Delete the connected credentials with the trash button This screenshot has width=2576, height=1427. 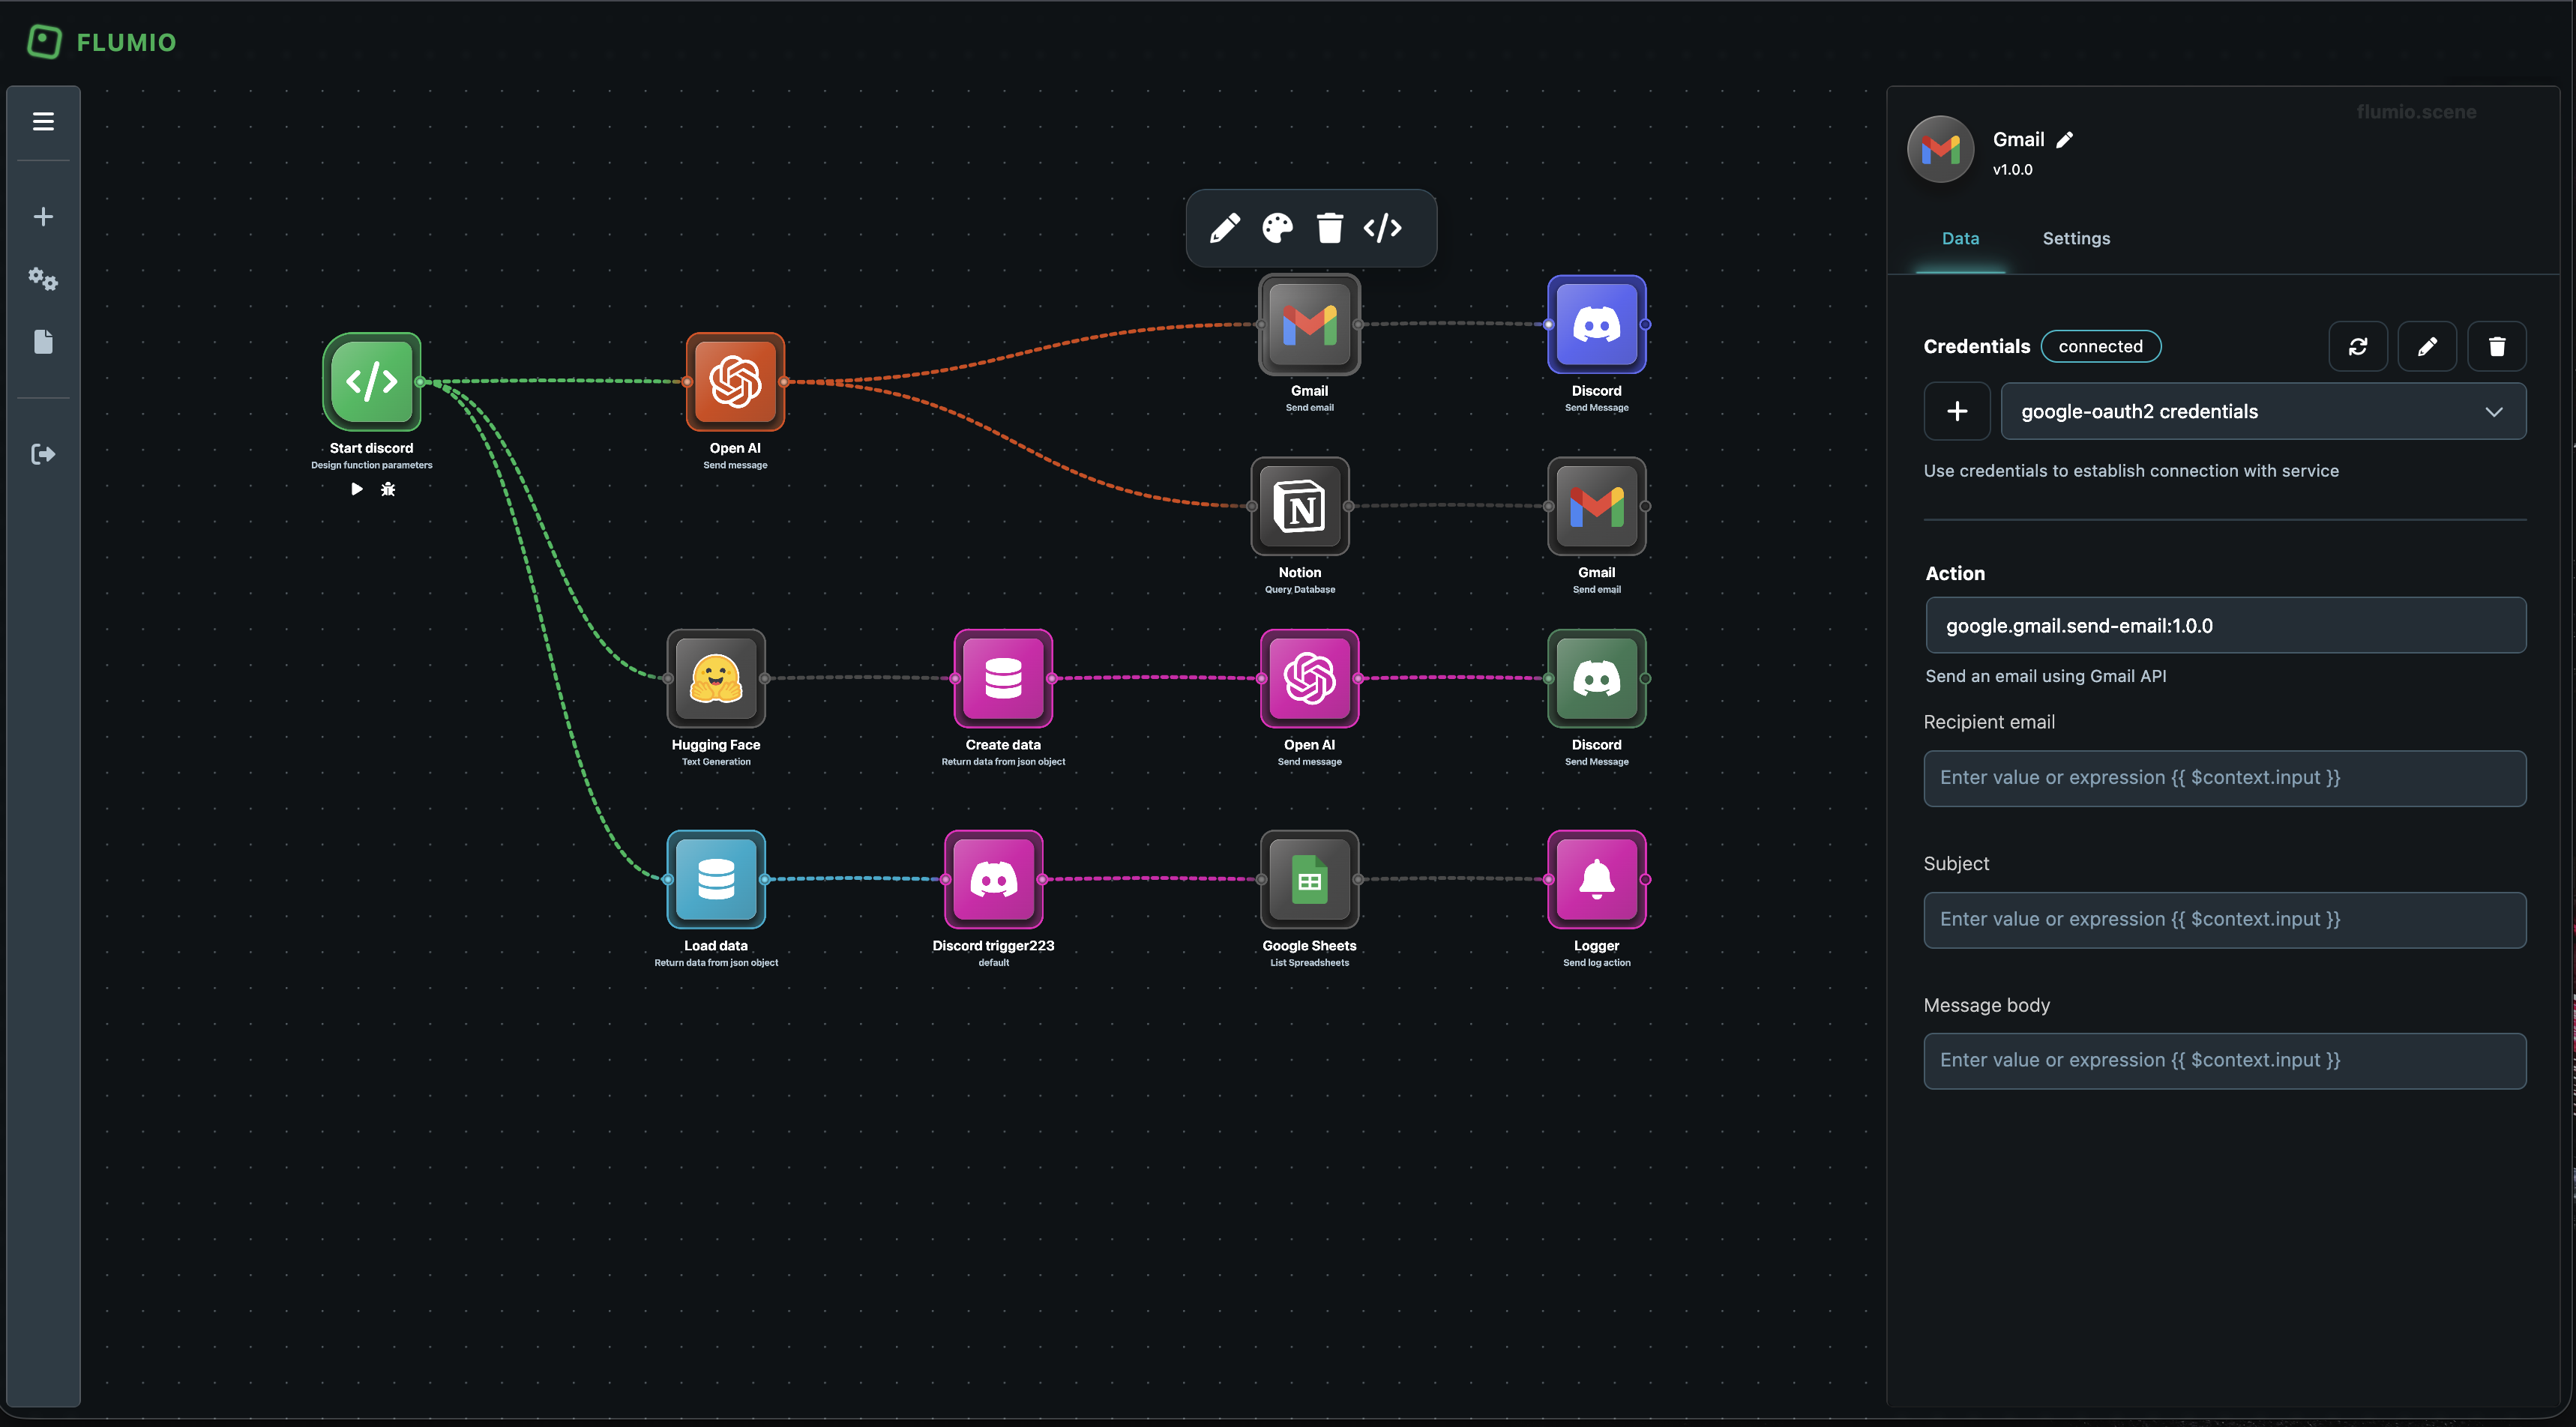(2497, 346)
